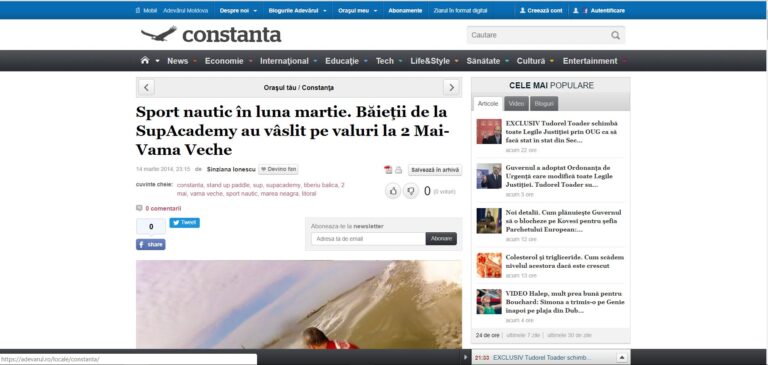Viewport: 768px width, 365px height.
Task: Expand the dropdown arrow next to home icon
Action: click(158, 61)
